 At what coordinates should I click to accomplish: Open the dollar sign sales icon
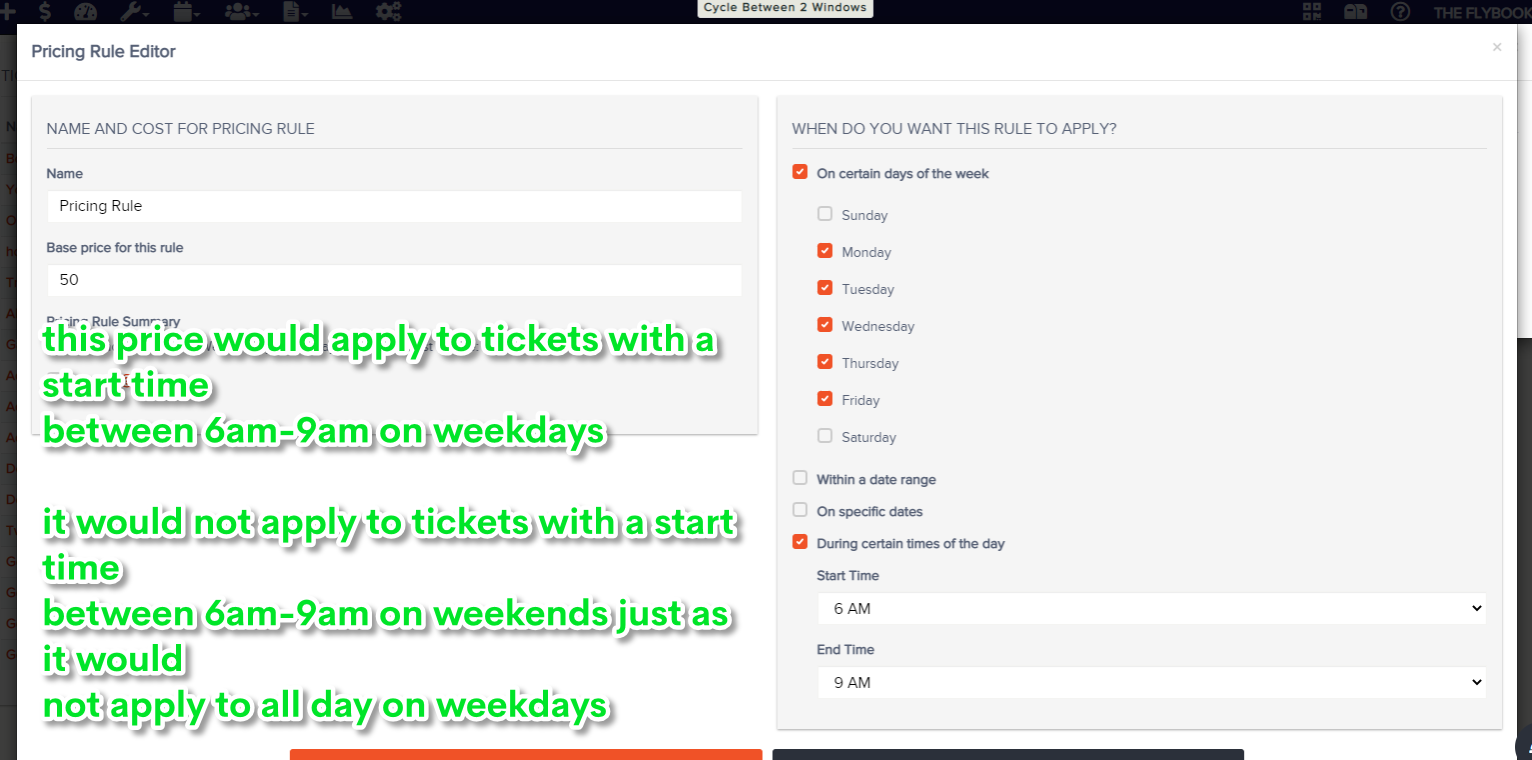[x=46, y=11]
